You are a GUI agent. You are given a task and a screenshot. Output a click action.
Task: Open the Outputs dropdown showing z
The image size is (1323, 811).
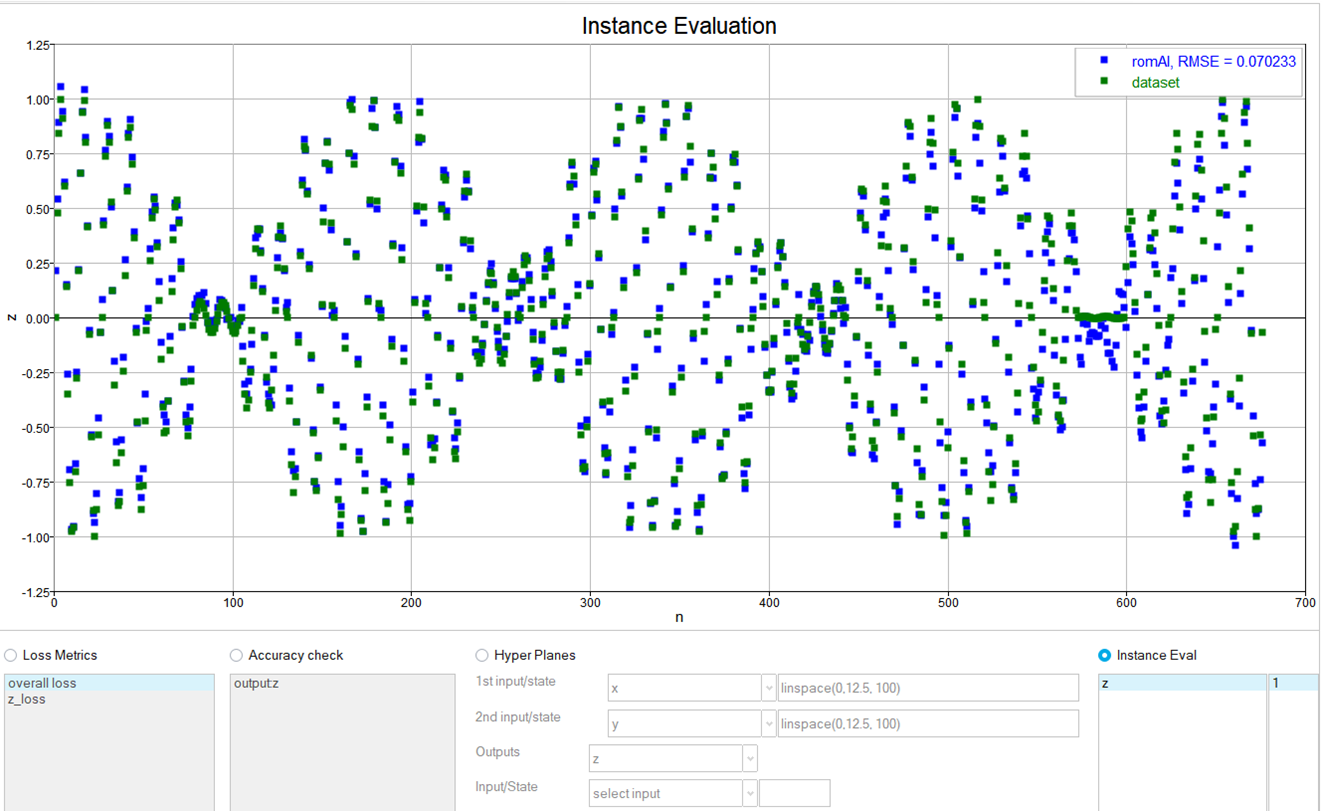pyautogui.click(x=673, y=759)
